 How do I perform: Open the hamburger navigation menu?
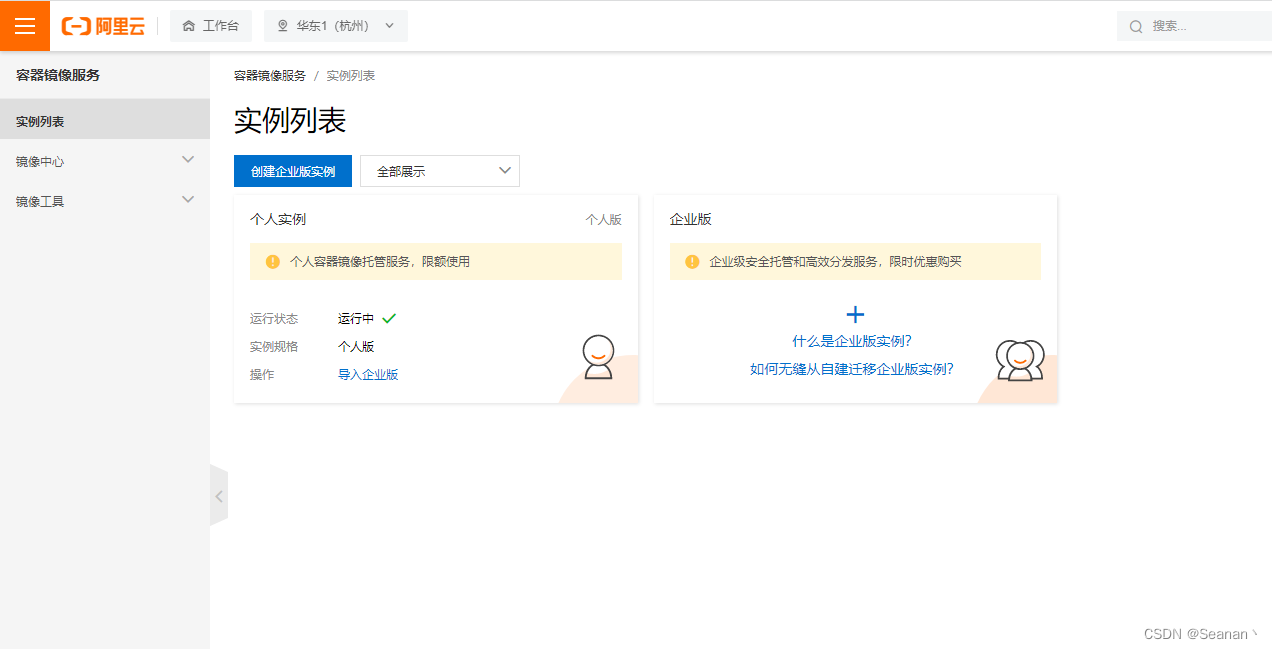click(x=24, y=25)
